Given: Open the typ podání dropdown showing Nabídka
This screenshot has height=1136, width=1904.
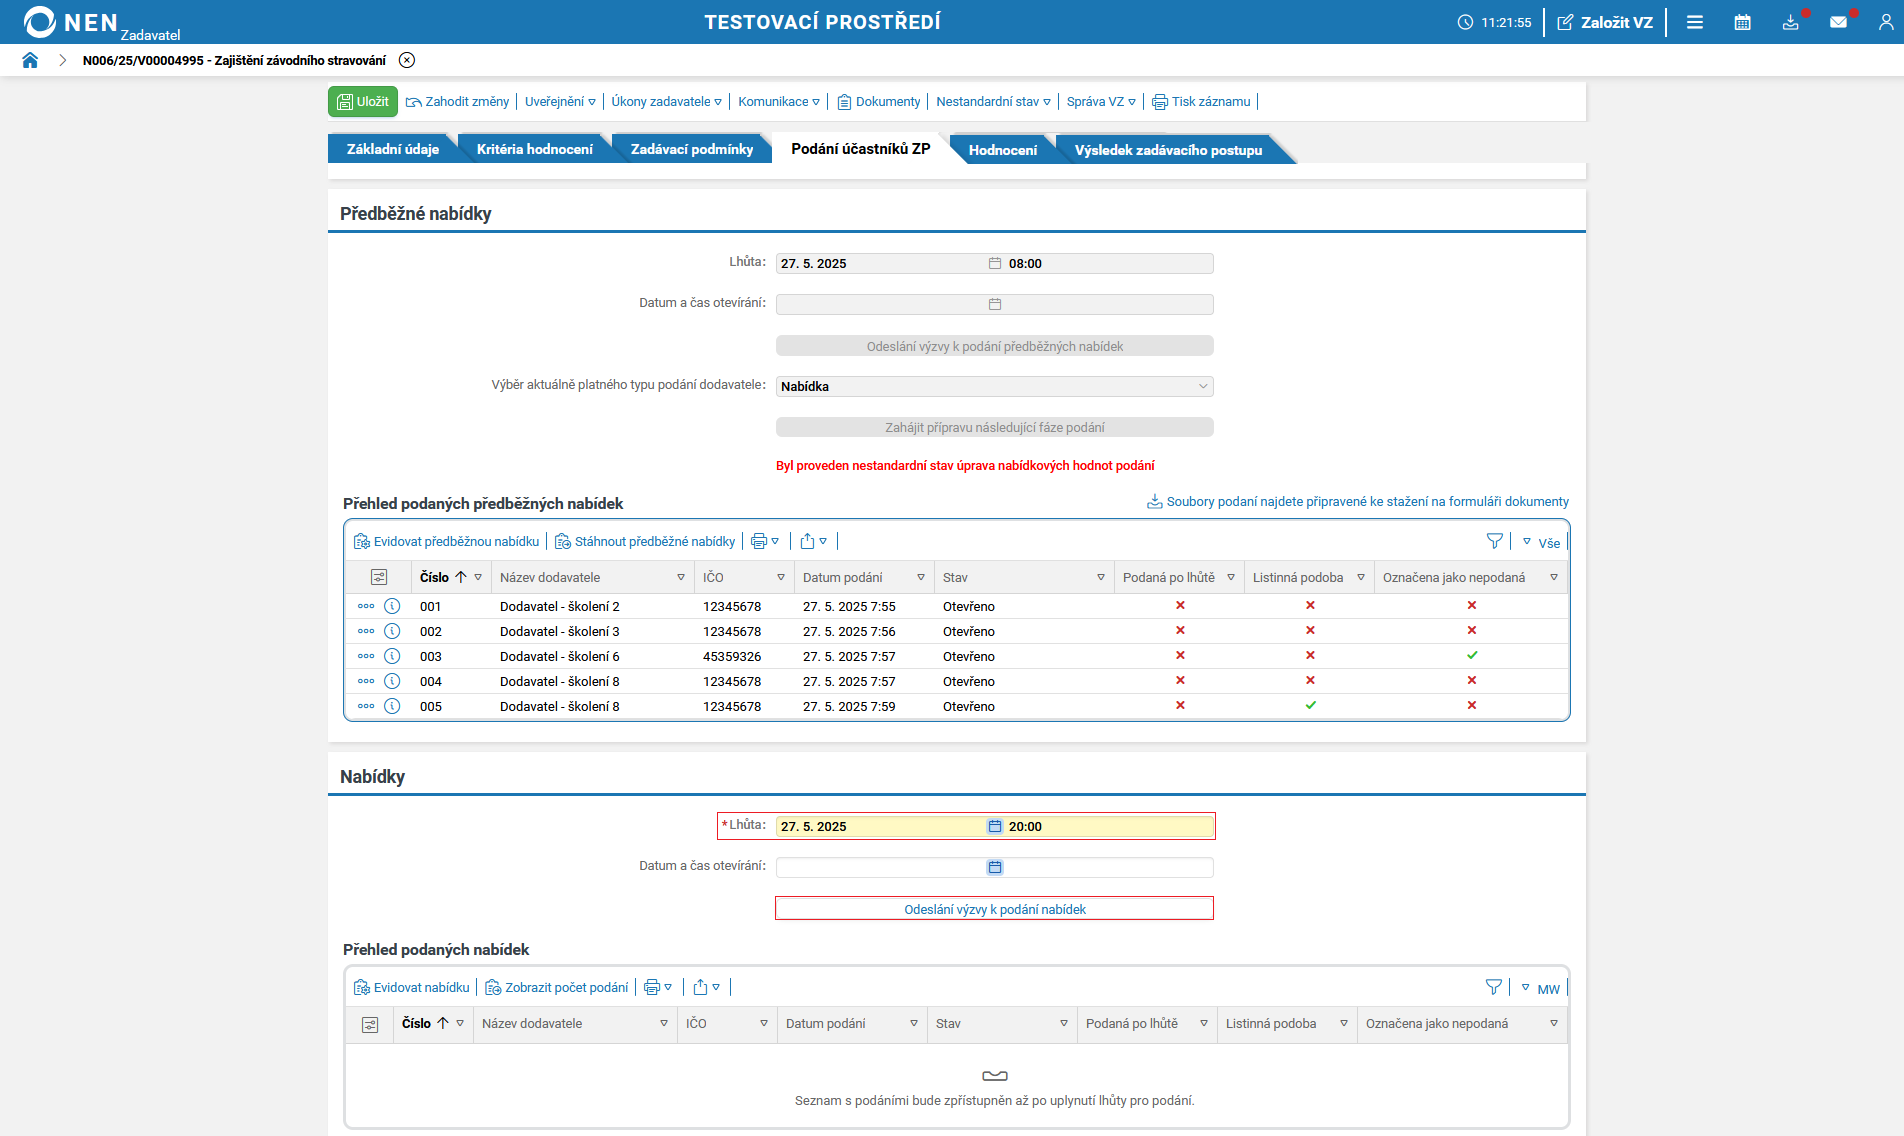Looking at the screenshot, I should tap(994, 386).
